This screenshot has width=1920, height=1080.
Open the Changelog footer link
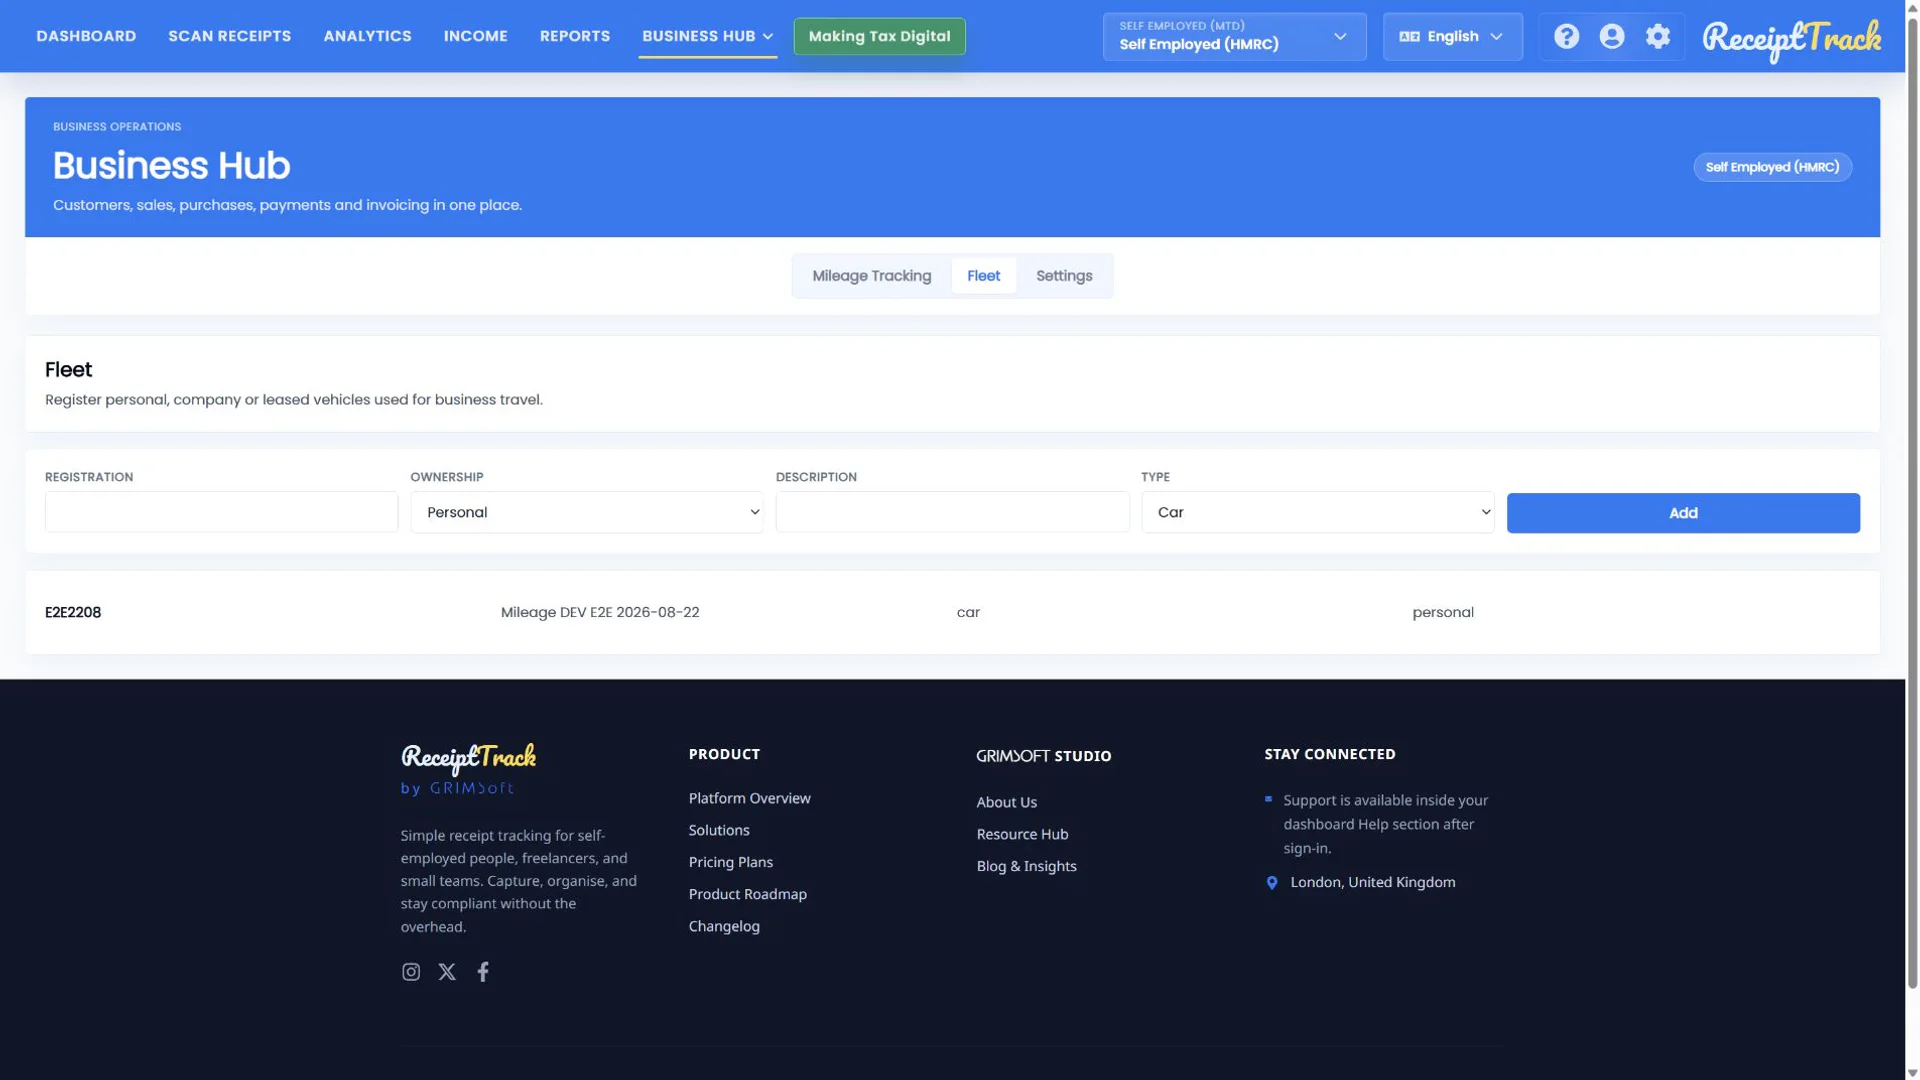click(x=724, y=926)
